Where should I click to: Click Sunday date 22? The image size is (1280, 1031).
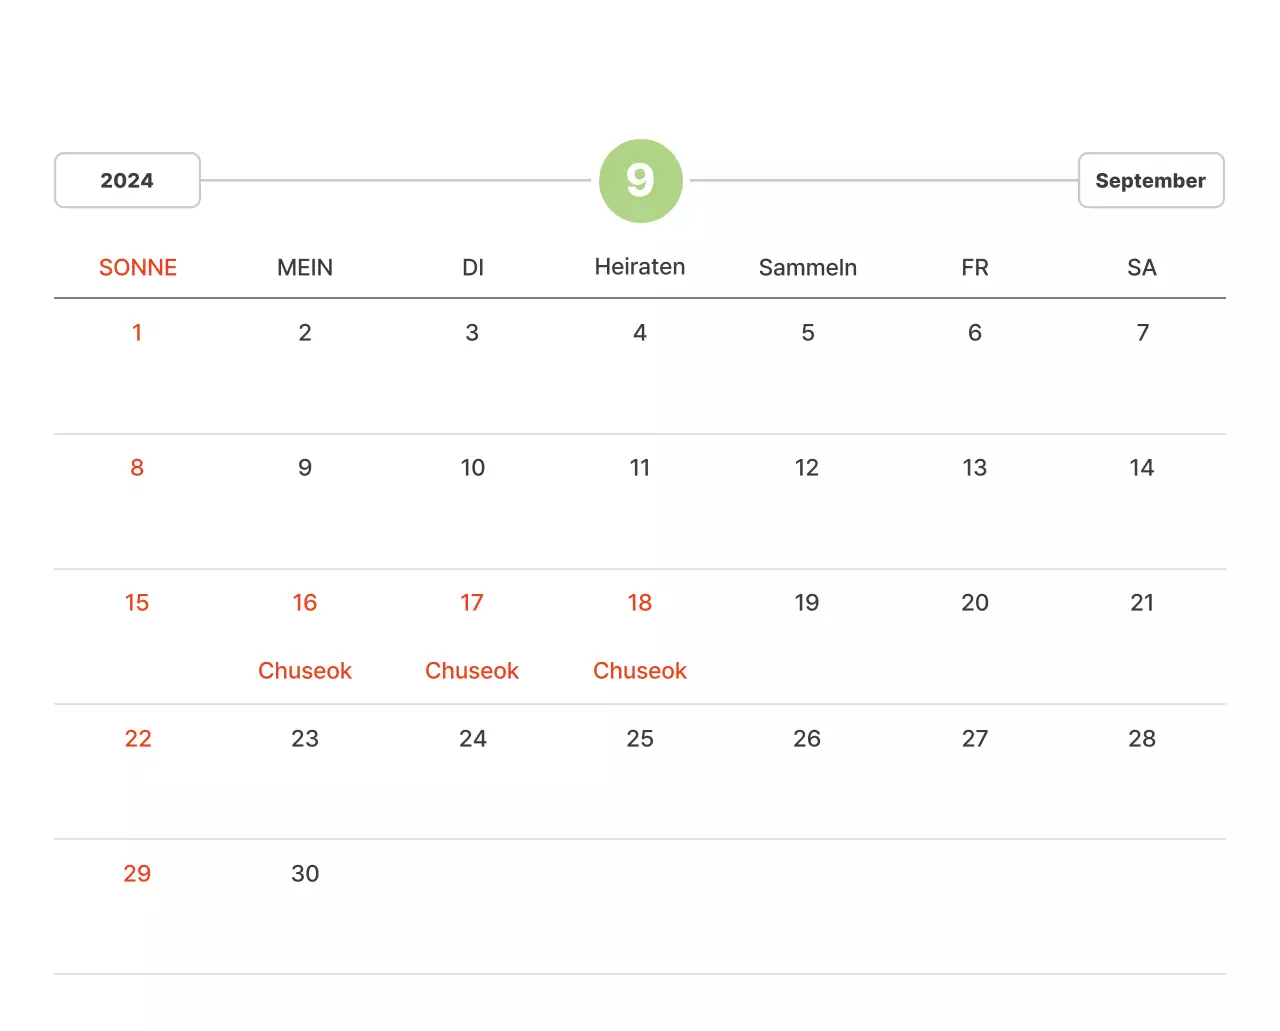(x=138, y=739)
